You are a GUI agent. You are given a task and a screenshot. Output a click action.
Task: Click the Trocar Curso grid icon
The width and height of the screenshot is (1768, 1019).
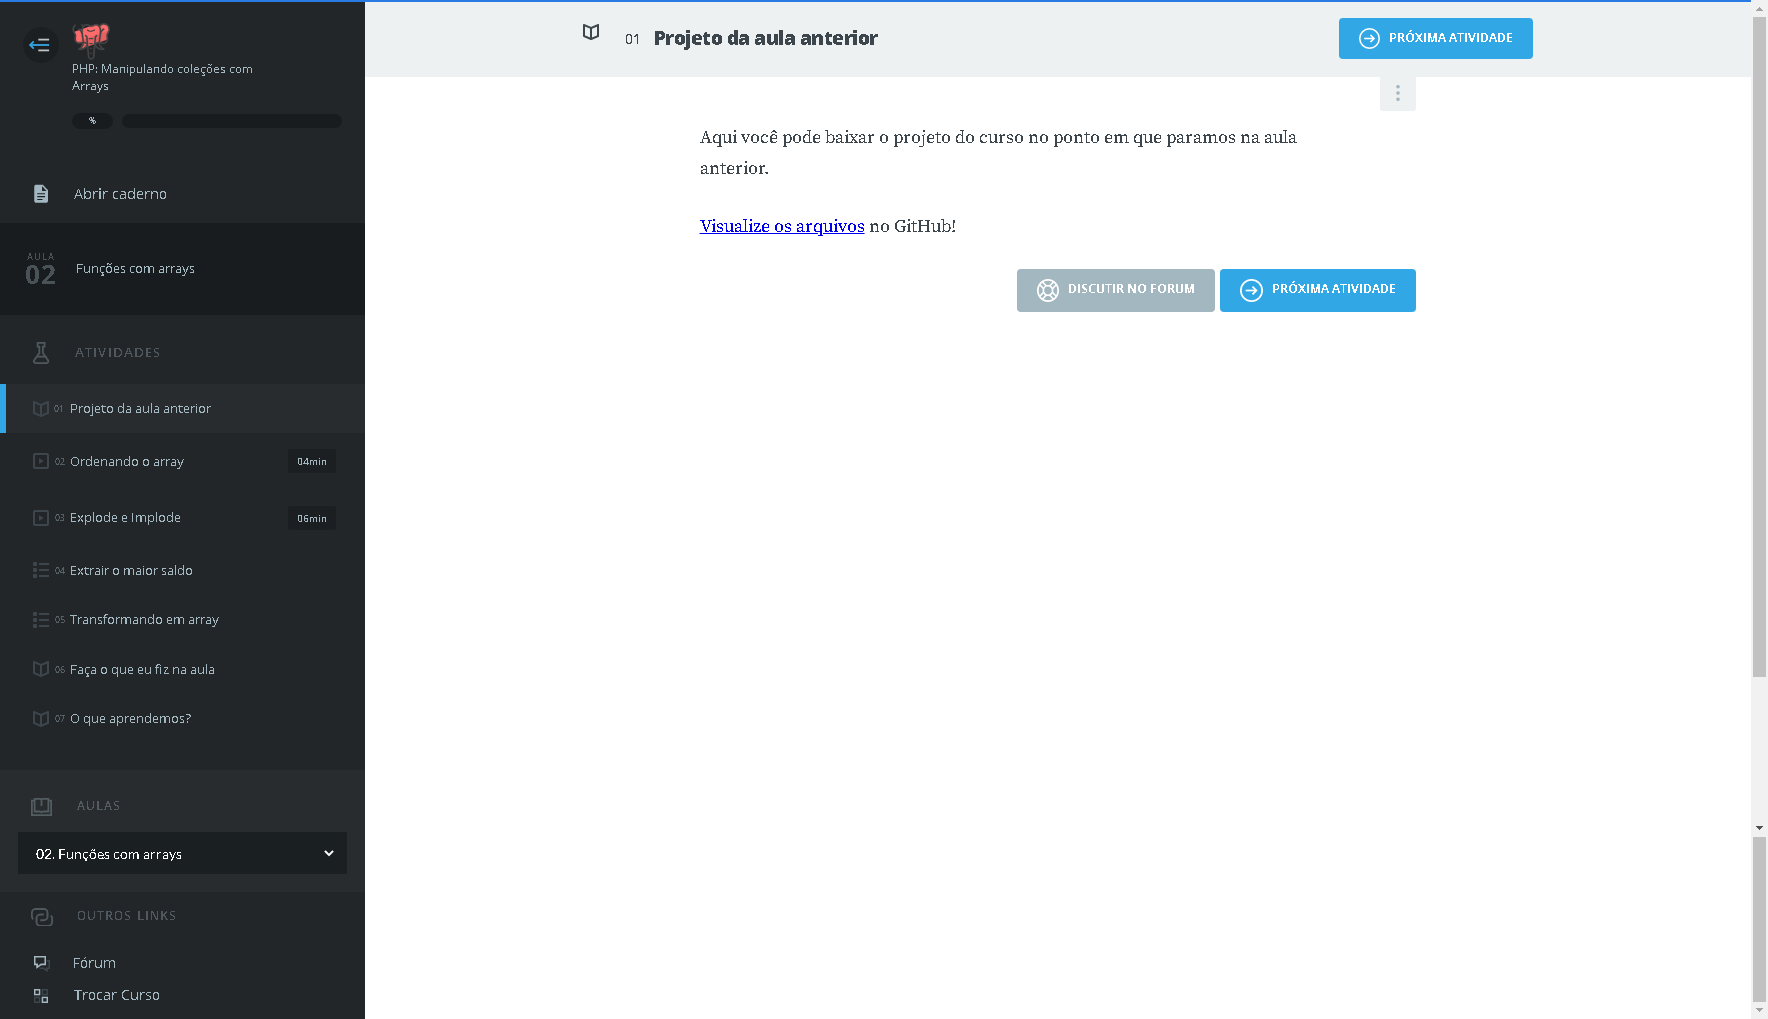coord(41,995)
